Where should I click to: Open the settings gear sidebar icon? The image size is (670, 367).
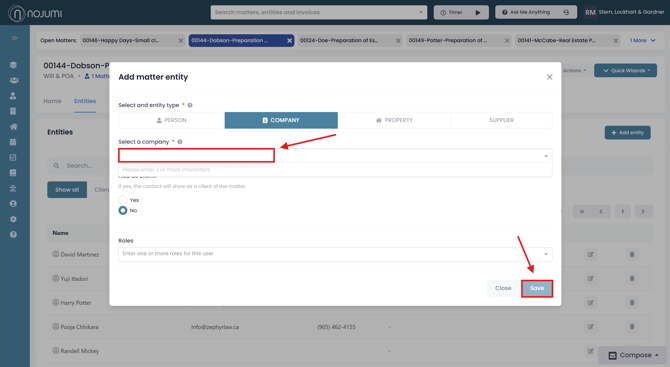(x=13, y=219)
